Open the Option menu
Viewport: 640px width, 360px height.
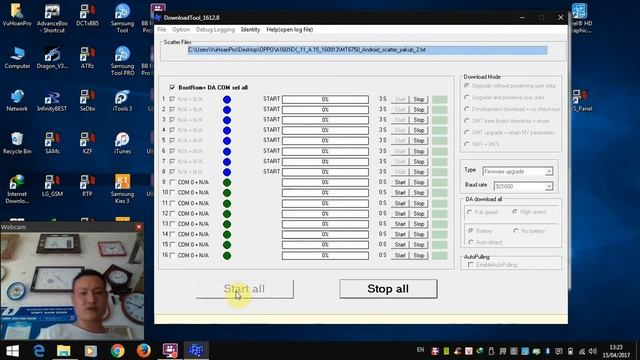pos(181,29)
